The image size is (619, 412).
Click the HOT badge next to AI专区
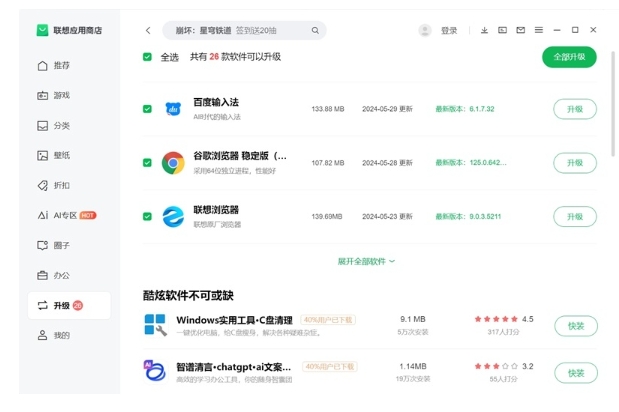(x=88, y=215)
